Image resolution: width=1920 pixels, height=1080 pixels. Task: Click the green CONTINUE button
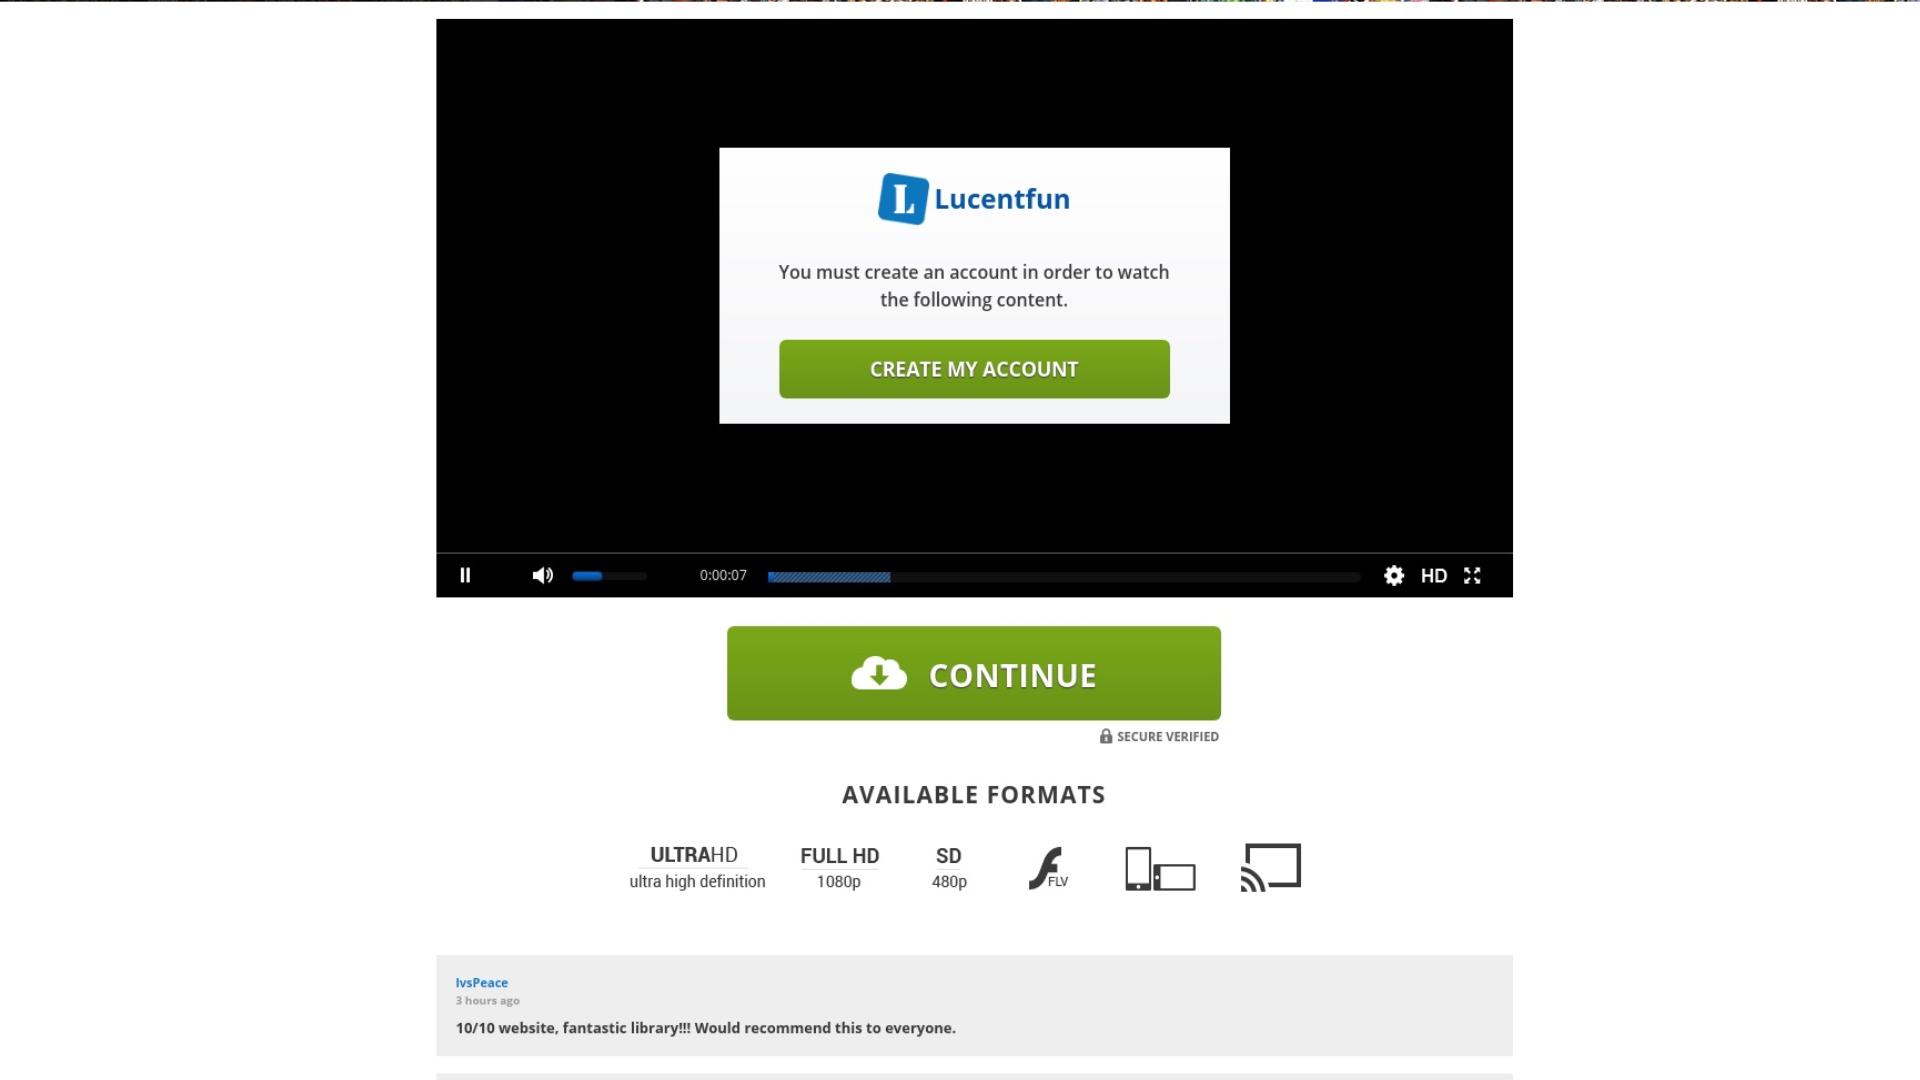[974, 673]
